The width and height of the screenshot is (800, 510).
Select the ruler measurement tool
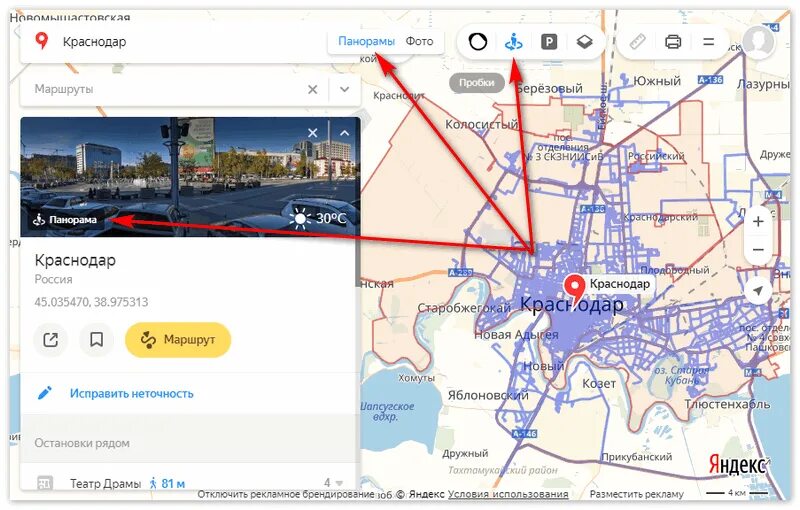[x=637, y=41]
